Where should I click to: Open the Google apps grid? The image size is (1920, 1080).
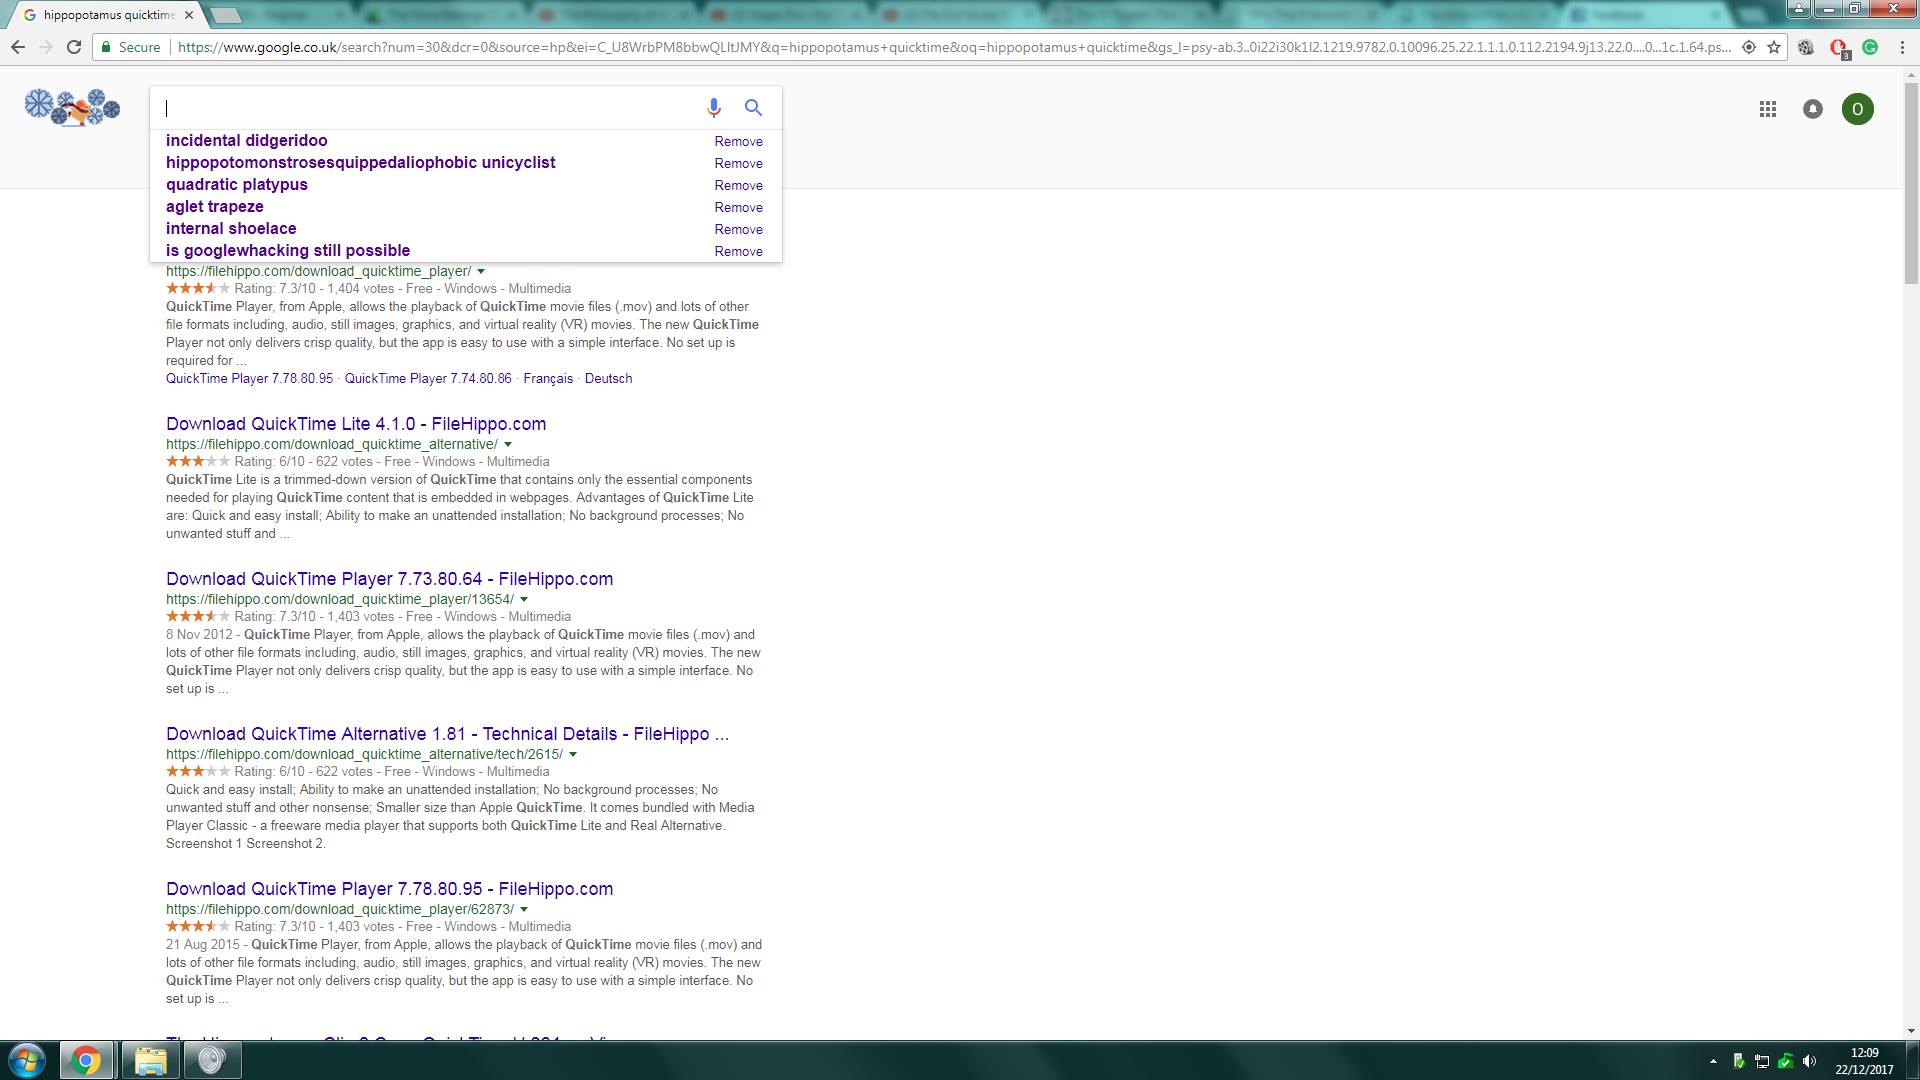(1767, 109)
